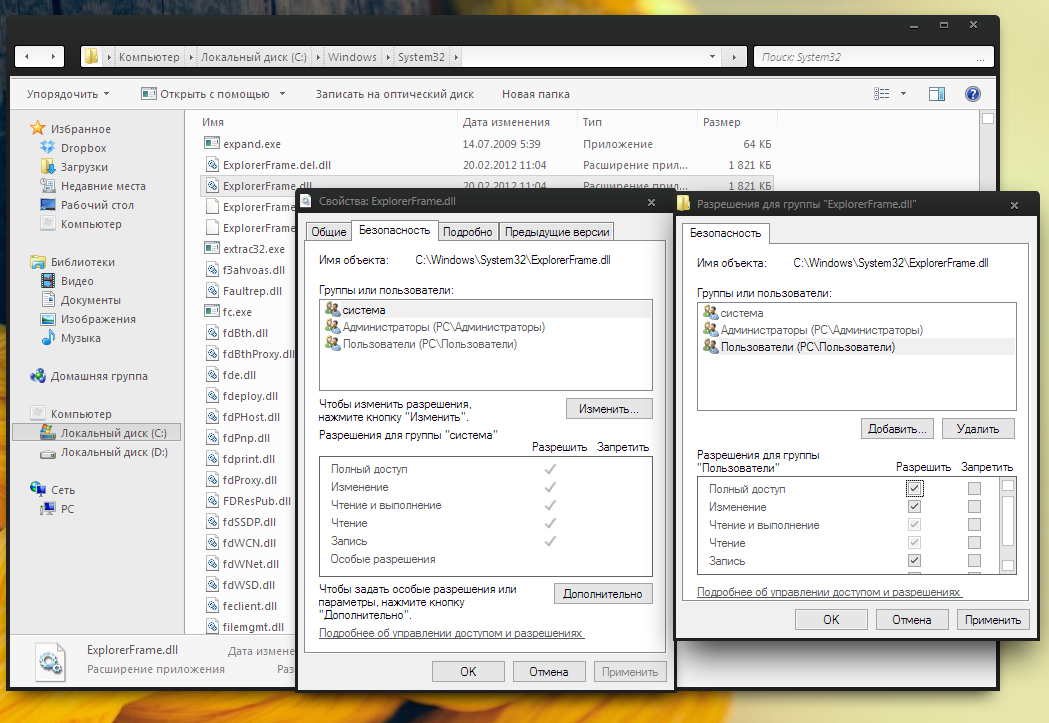The width and height of the screenshot is (1049, 723).
Task: Click the Удалить button
Action: coord(978,429)
